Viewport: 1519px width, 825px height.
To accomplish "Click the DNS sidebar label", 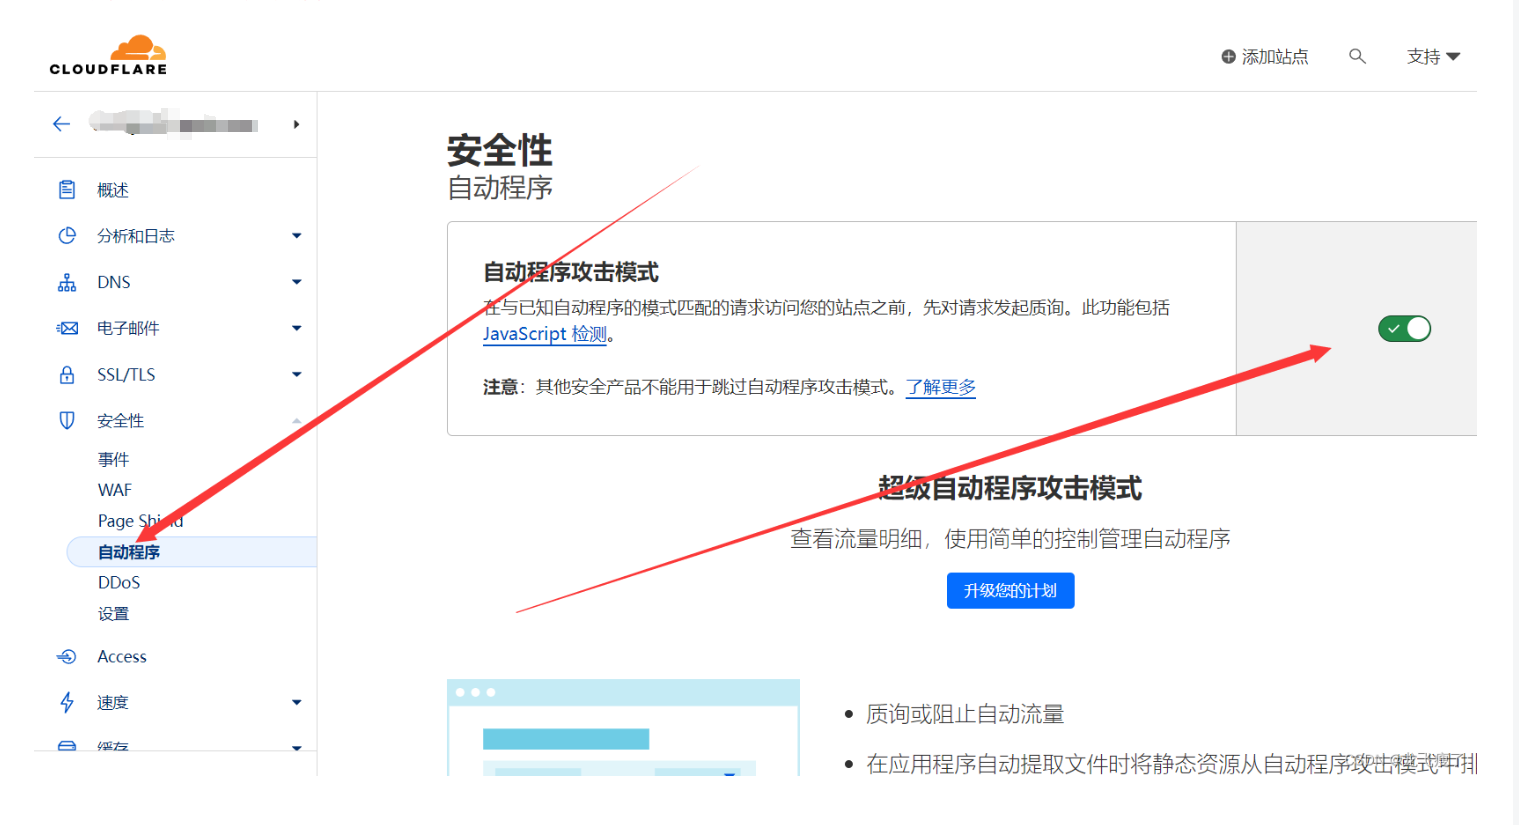I will tap(114, 282).
